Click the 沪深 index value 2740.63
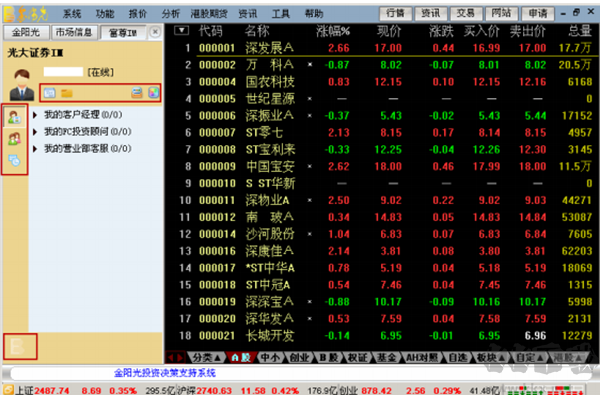Viewport: 600px width, 395px height. click(214, 390)
